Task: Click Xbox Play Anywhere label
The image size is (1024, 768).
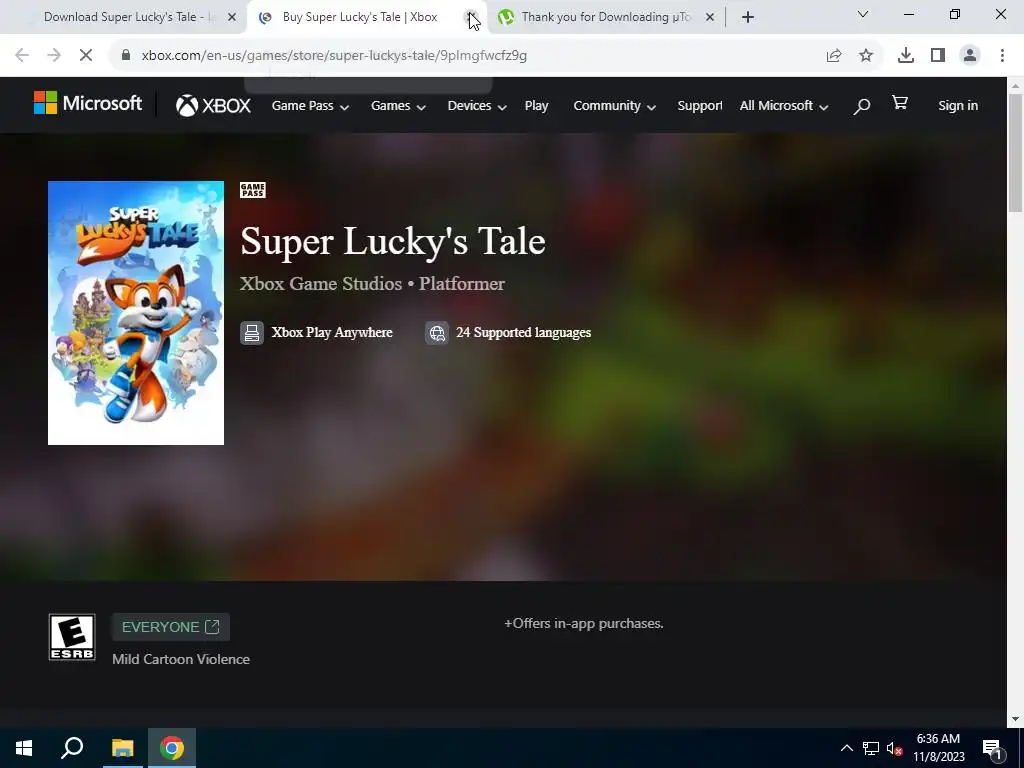Action: [x=332, y=332]
